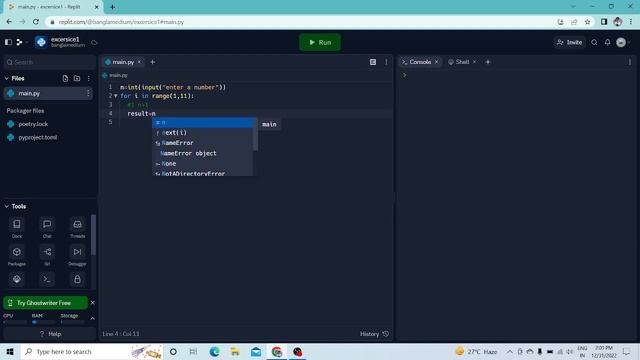Collapse the resources usage panel chevron

coord(93,318)
